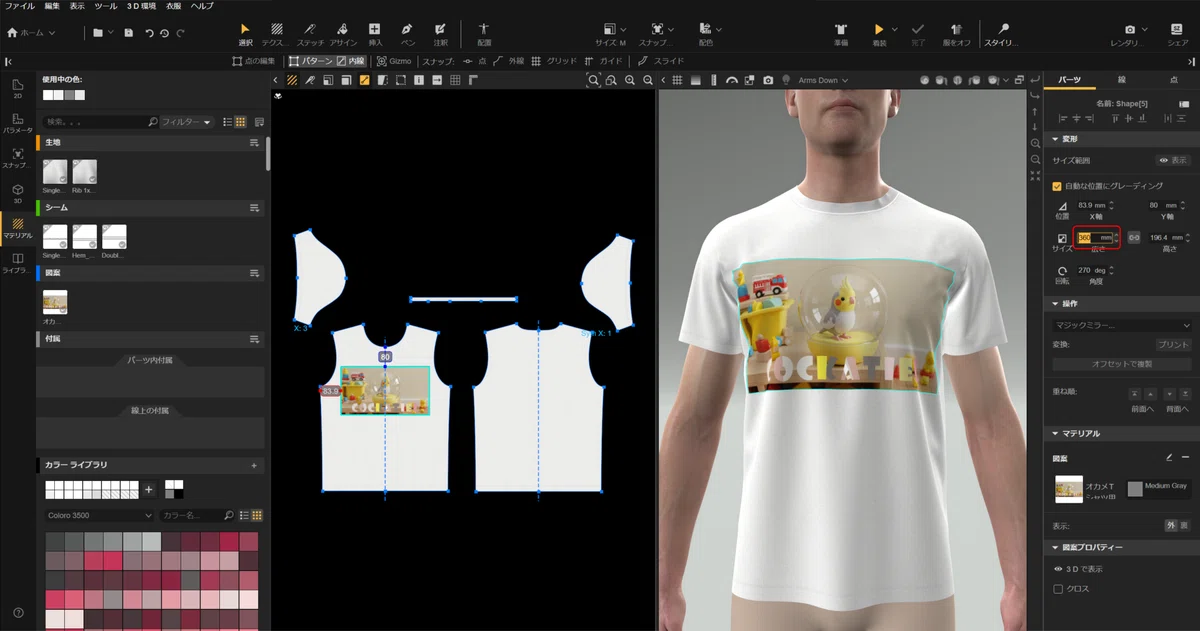
Task: Select the 選択 arrow tool
Action: pos(246,33)
